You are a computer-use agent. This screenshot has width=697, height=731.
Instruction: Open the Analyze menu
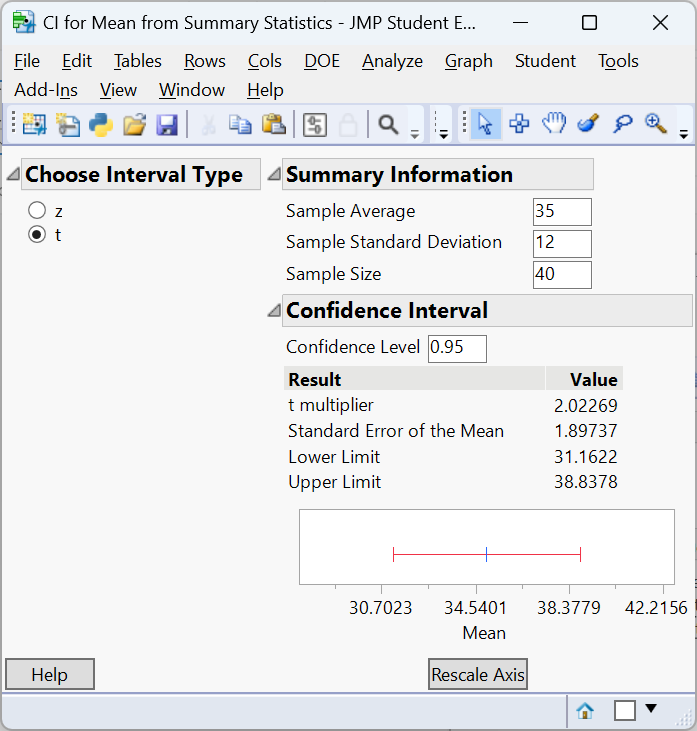pyautogui.click(x=392, y=61)
